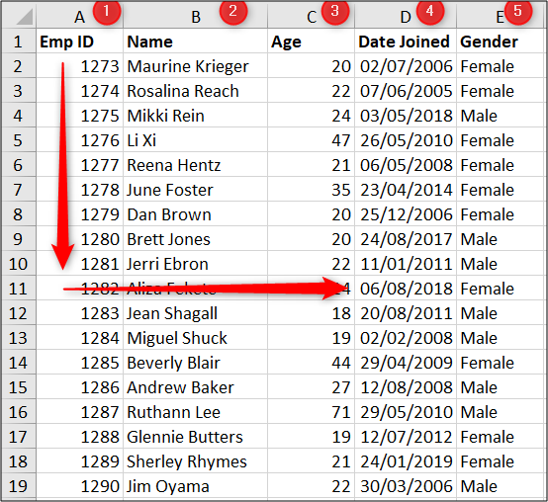
Task: Select the age 71 cell
Action: pos(311,412)
